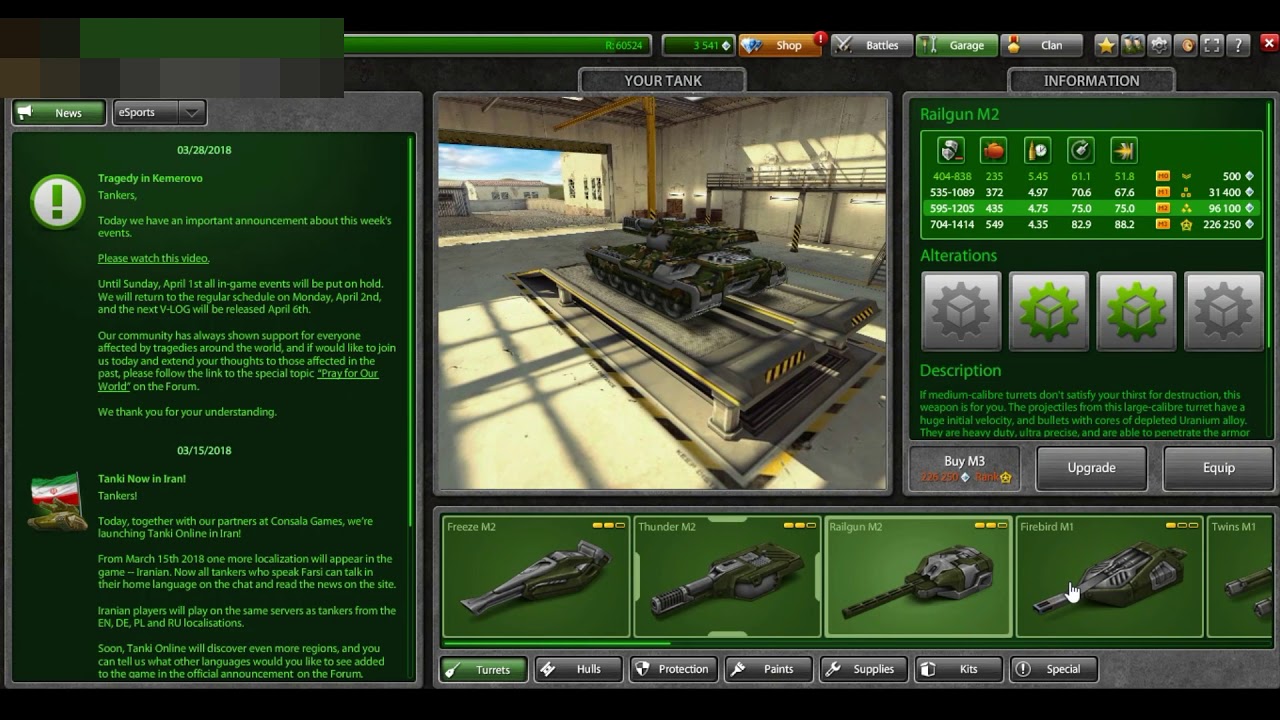Switch to the Special category tab
Screen dimensions: 1280x720
click(x=1053, y=669)
